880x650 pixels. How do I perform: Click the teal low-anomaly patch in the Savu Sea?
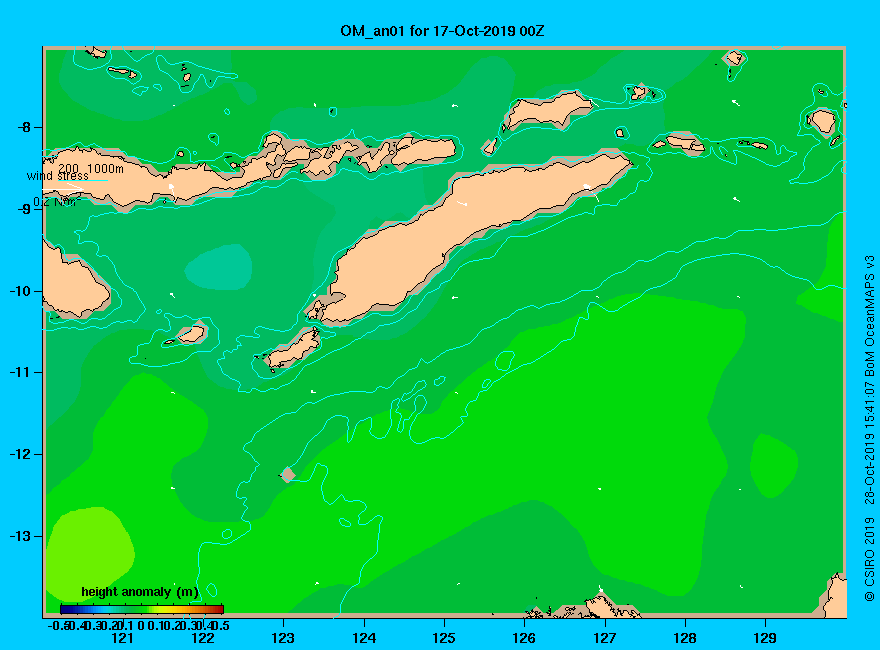[219, 267]
